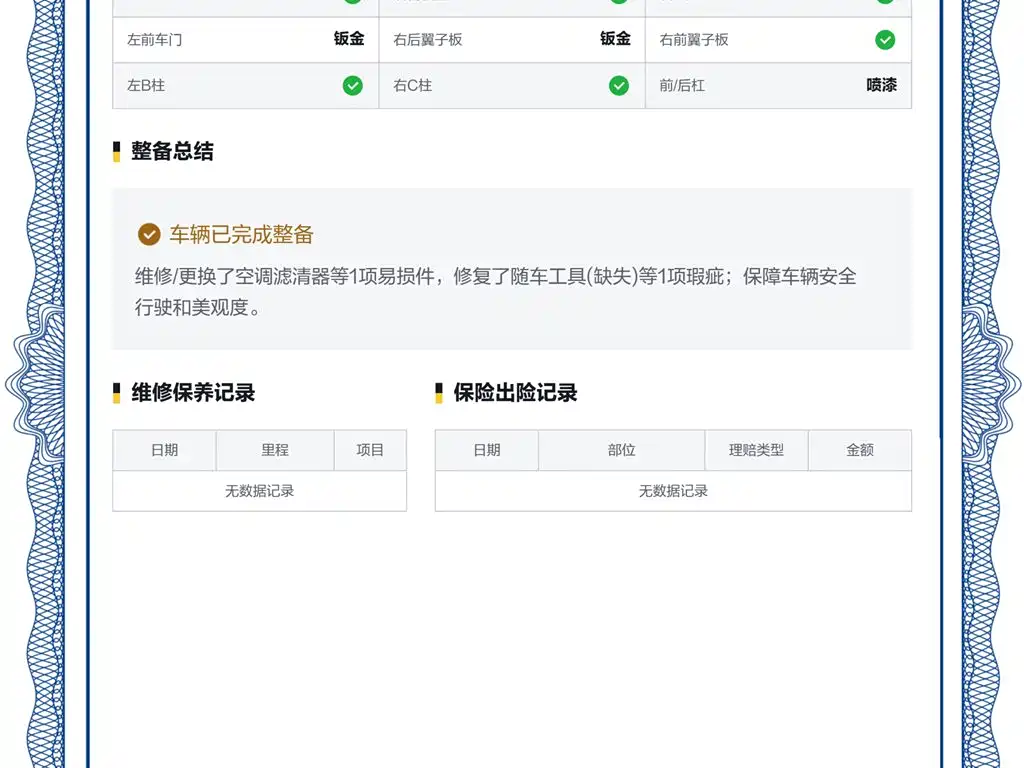Click 无数据记录 row under 保险出险记录

tap(673, 491)
